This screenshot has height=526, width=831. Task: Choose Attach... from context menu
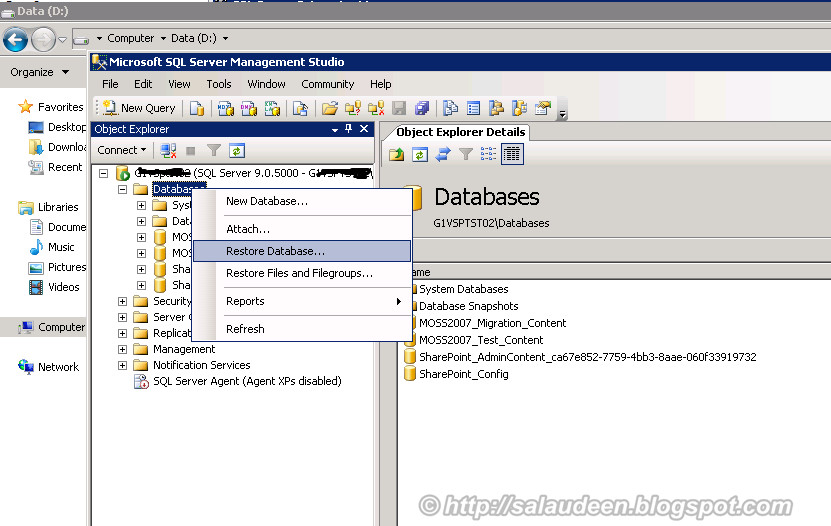303,229
